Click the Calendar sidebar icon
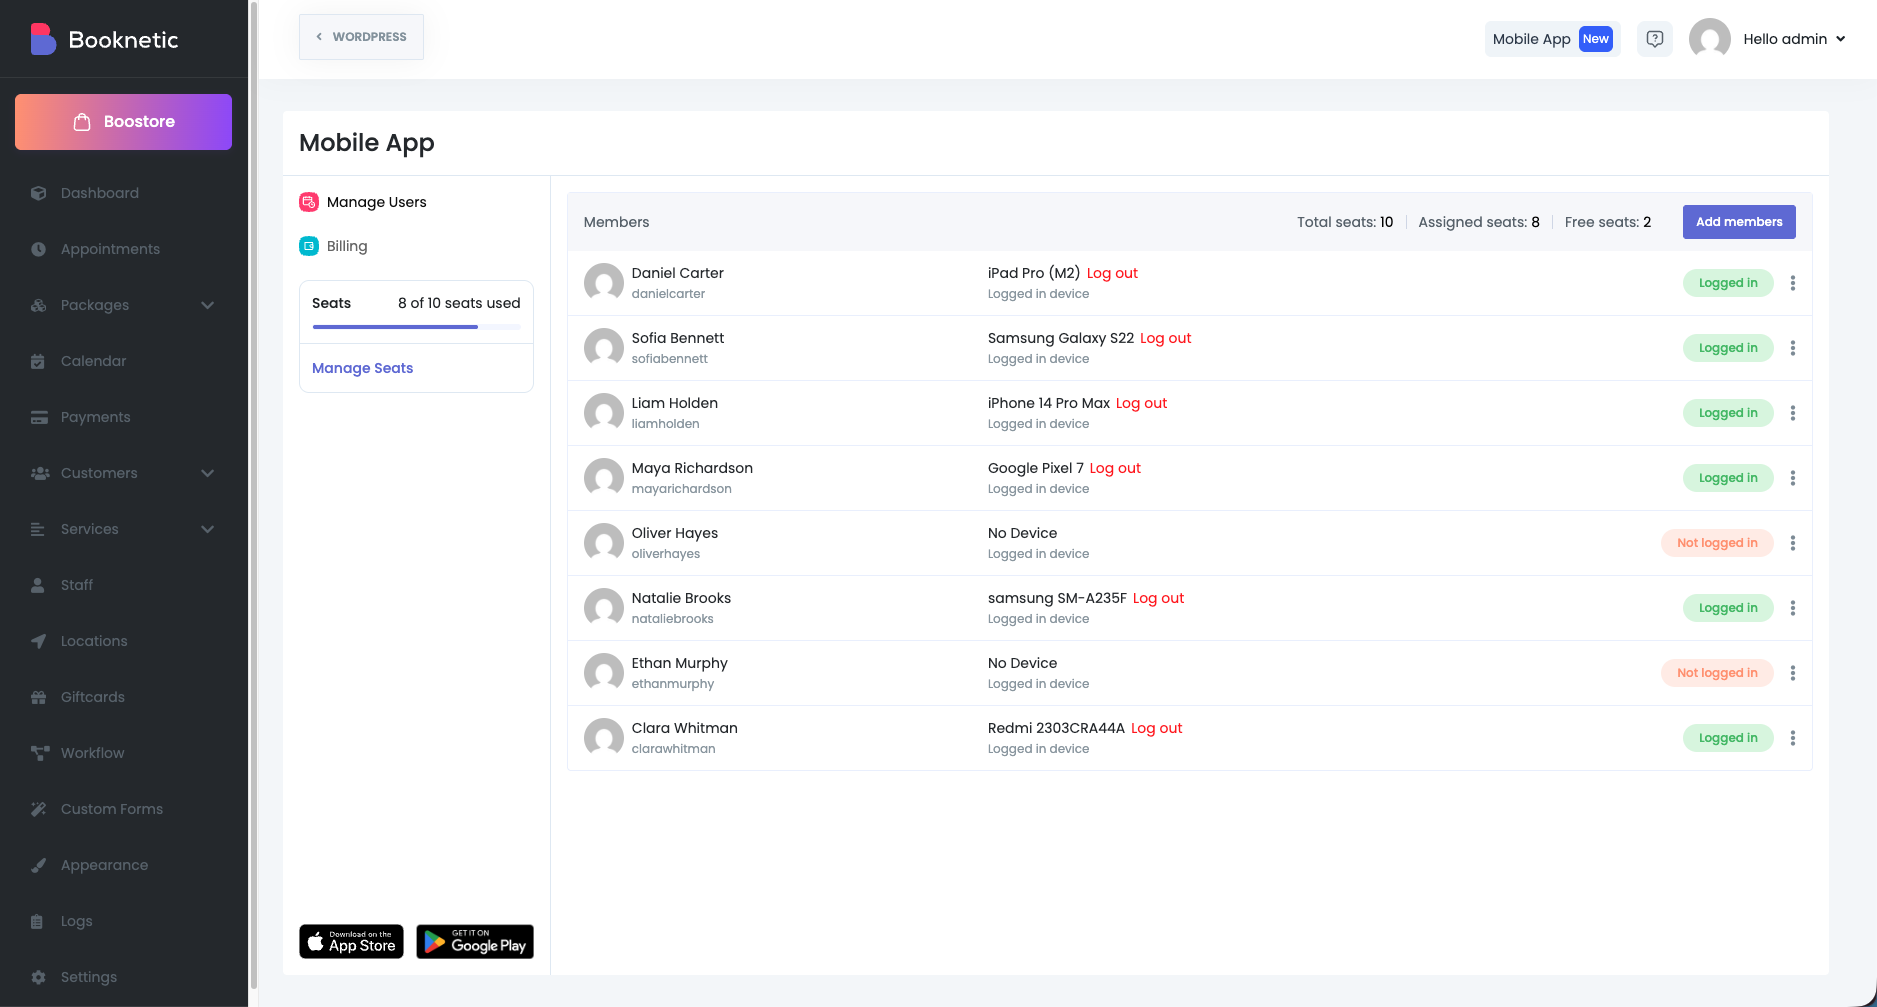 39,361
